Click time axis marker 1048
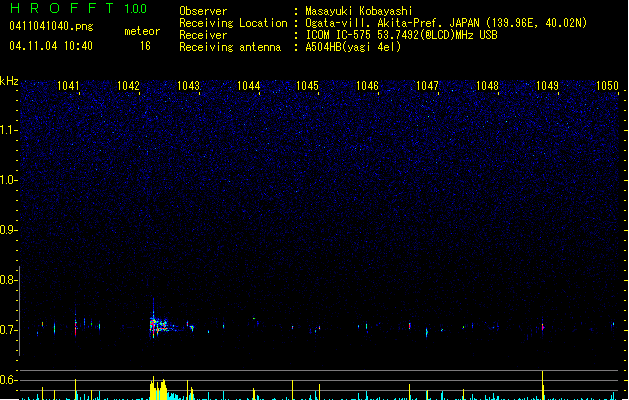The width and height of the screenshot is (629, 400). tap(487, 86)
